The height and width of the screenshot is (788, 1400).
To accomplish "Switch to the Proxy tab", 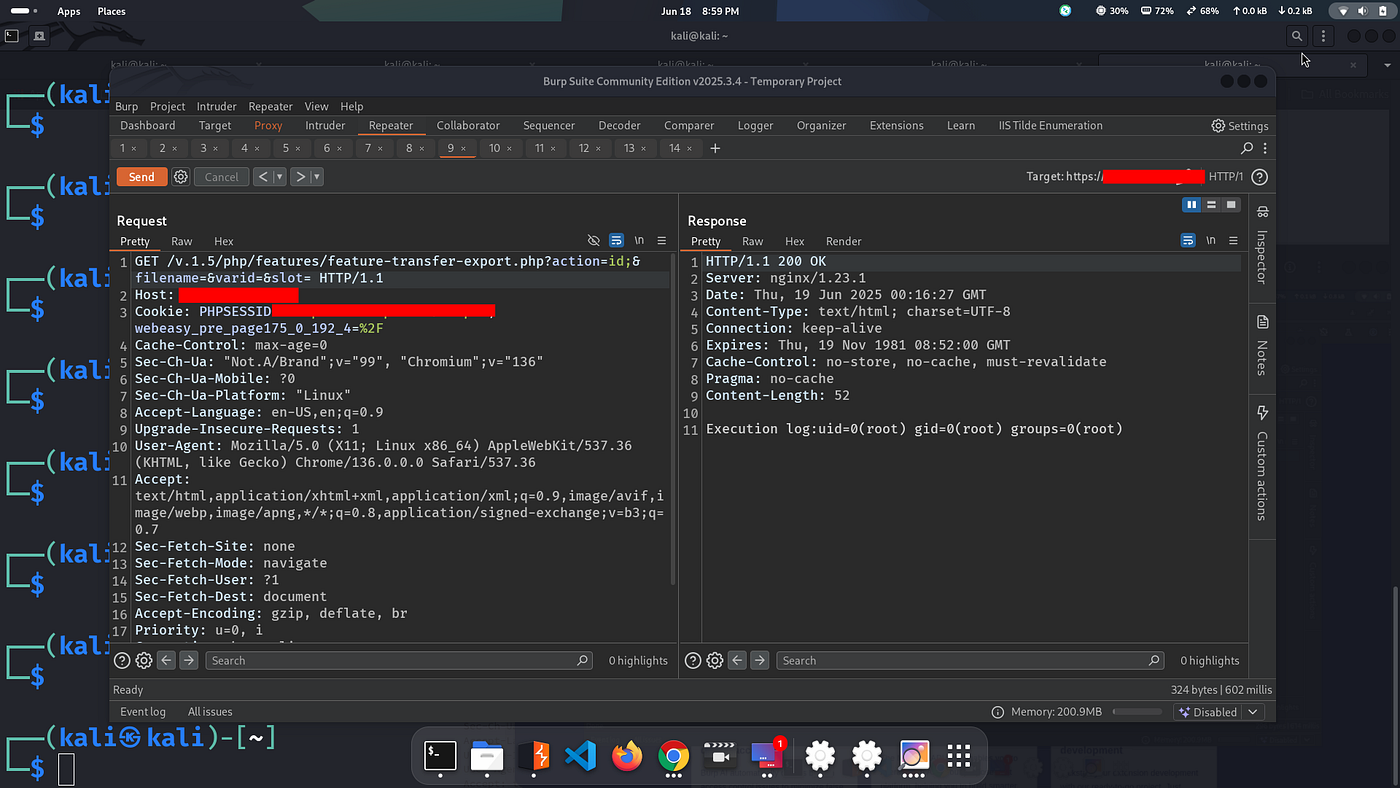I will pyautogui.click(x=268, y=126).
